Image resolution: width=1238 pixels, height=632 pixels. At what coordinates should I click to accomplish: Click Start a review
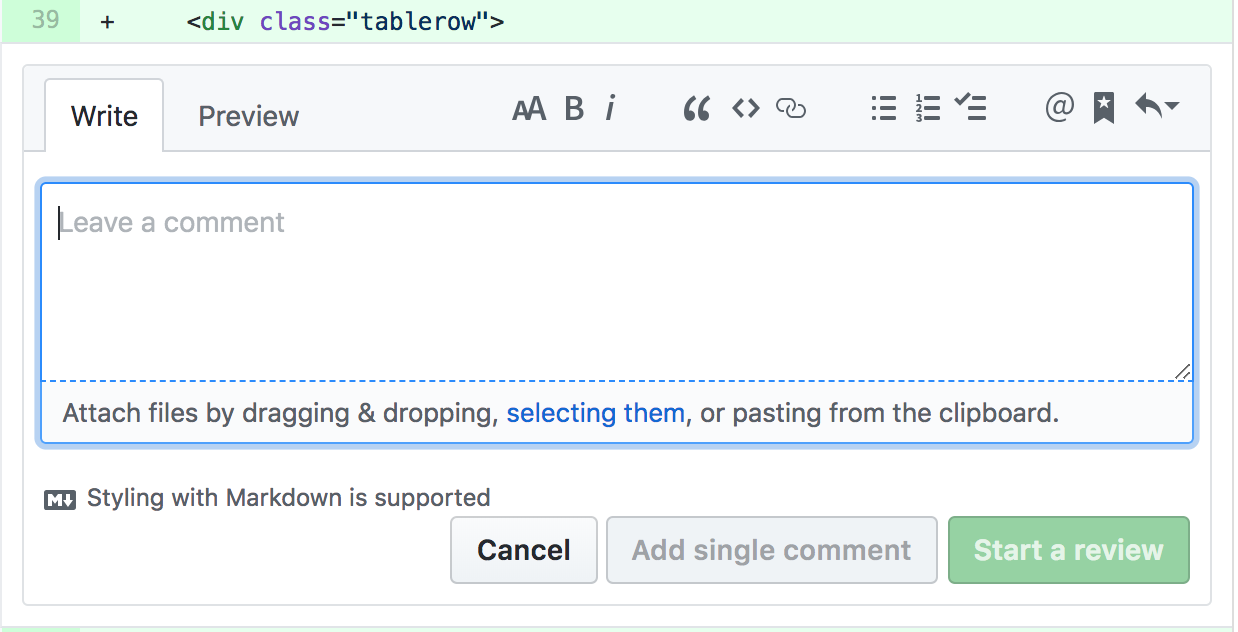coord(1069,550)
